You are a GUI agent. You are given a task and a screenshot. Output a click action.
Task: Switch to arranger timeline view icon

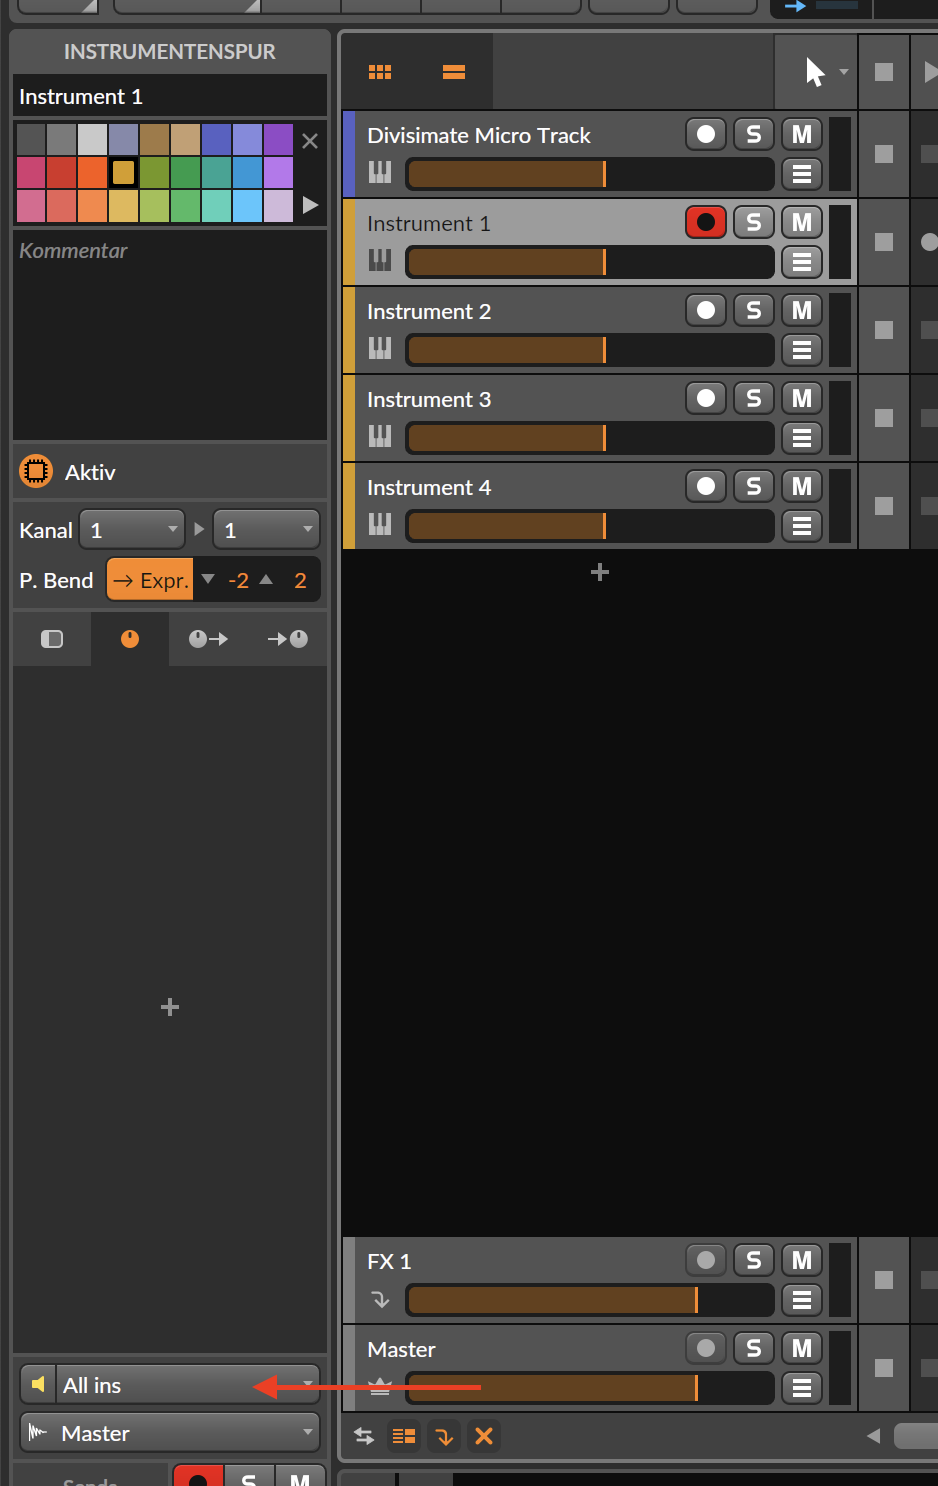(454, 72)
